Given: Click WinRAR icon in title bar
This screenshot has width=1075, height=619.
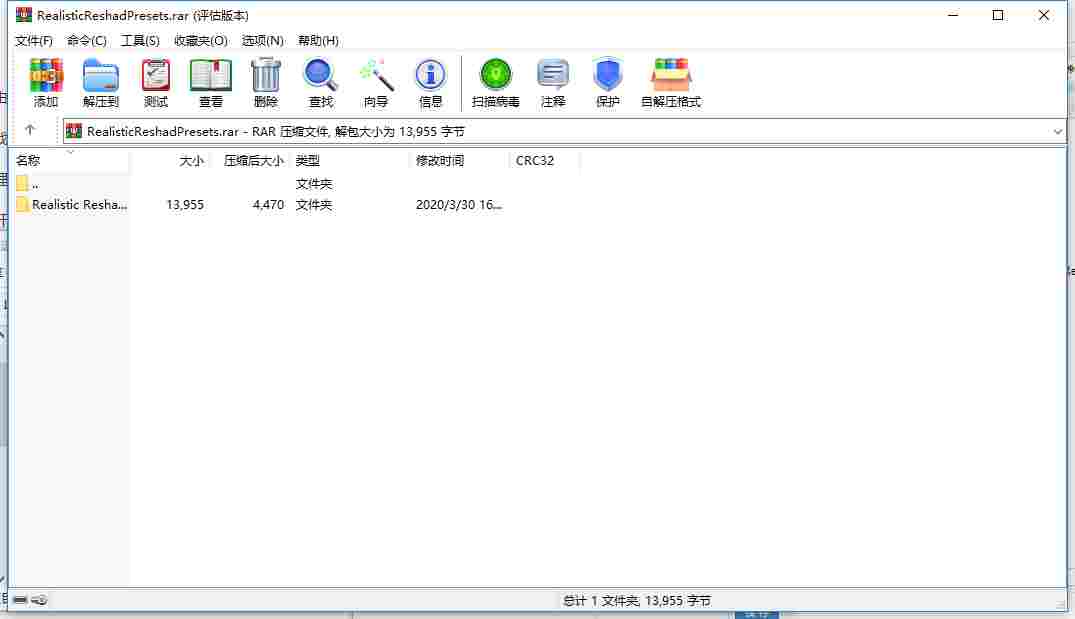Looking at the screenshot, I should (24, 14).
